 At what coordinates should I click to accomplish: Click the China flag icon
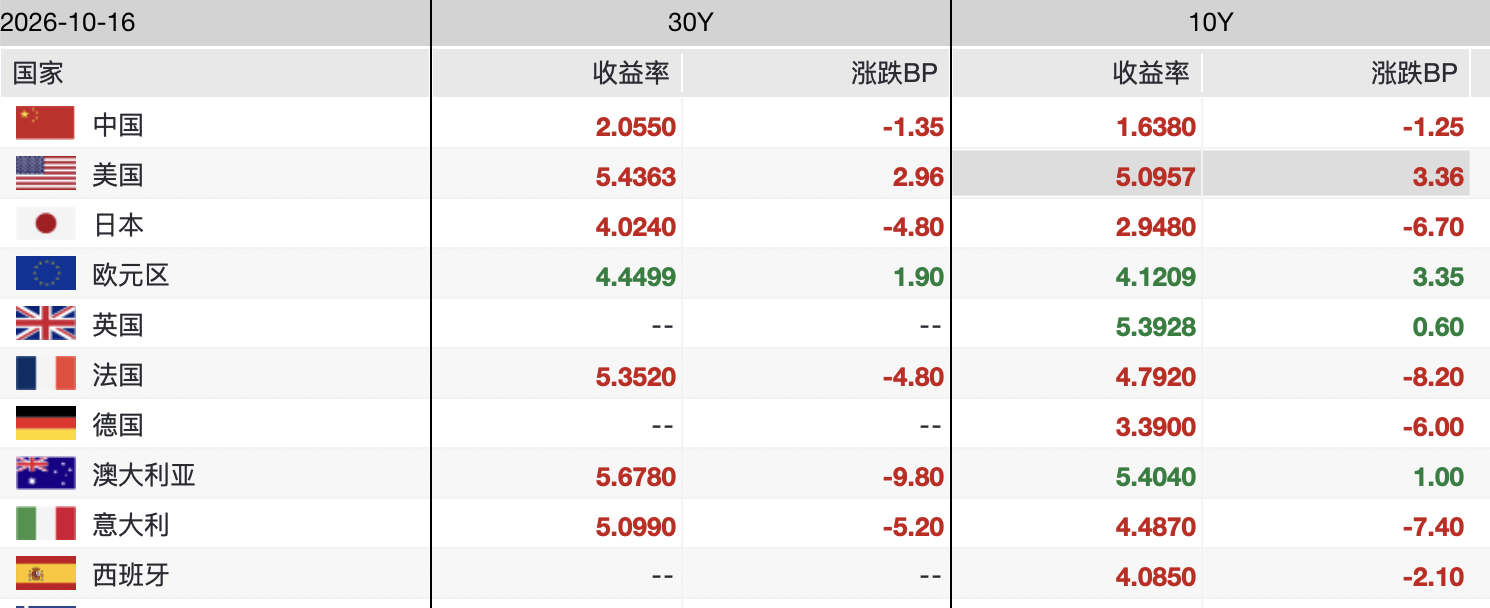pos(46,123)
